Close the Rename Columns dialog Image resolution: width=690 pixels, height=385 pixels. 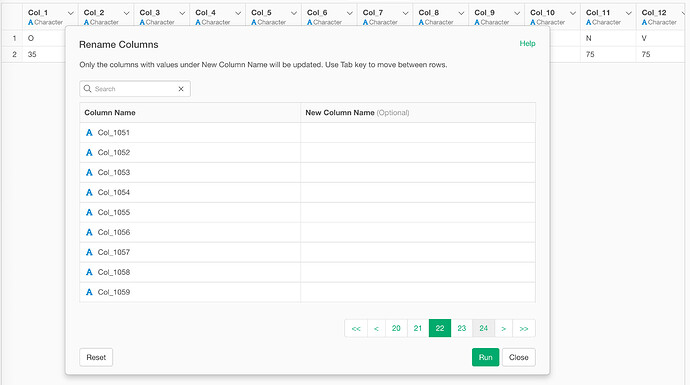(x=518, y=357)
